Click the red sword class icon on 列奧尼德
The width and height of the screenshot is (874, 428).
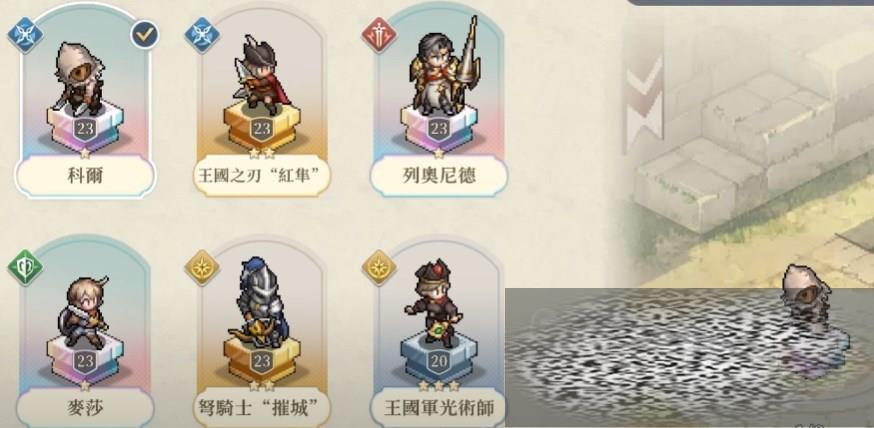tap(379, 35)
